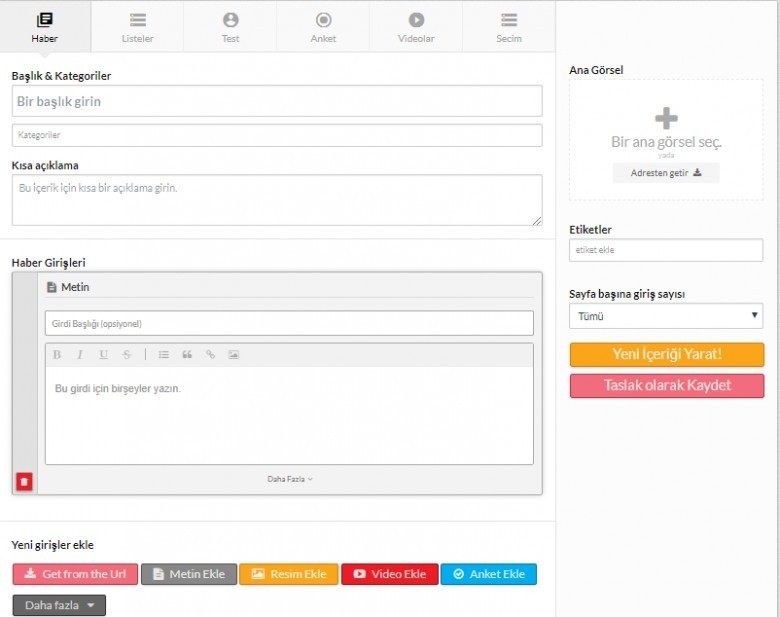This screenshot has width=780, height=617.
Task: Insert a hyperlink in the editor
Action: (210, 355)
